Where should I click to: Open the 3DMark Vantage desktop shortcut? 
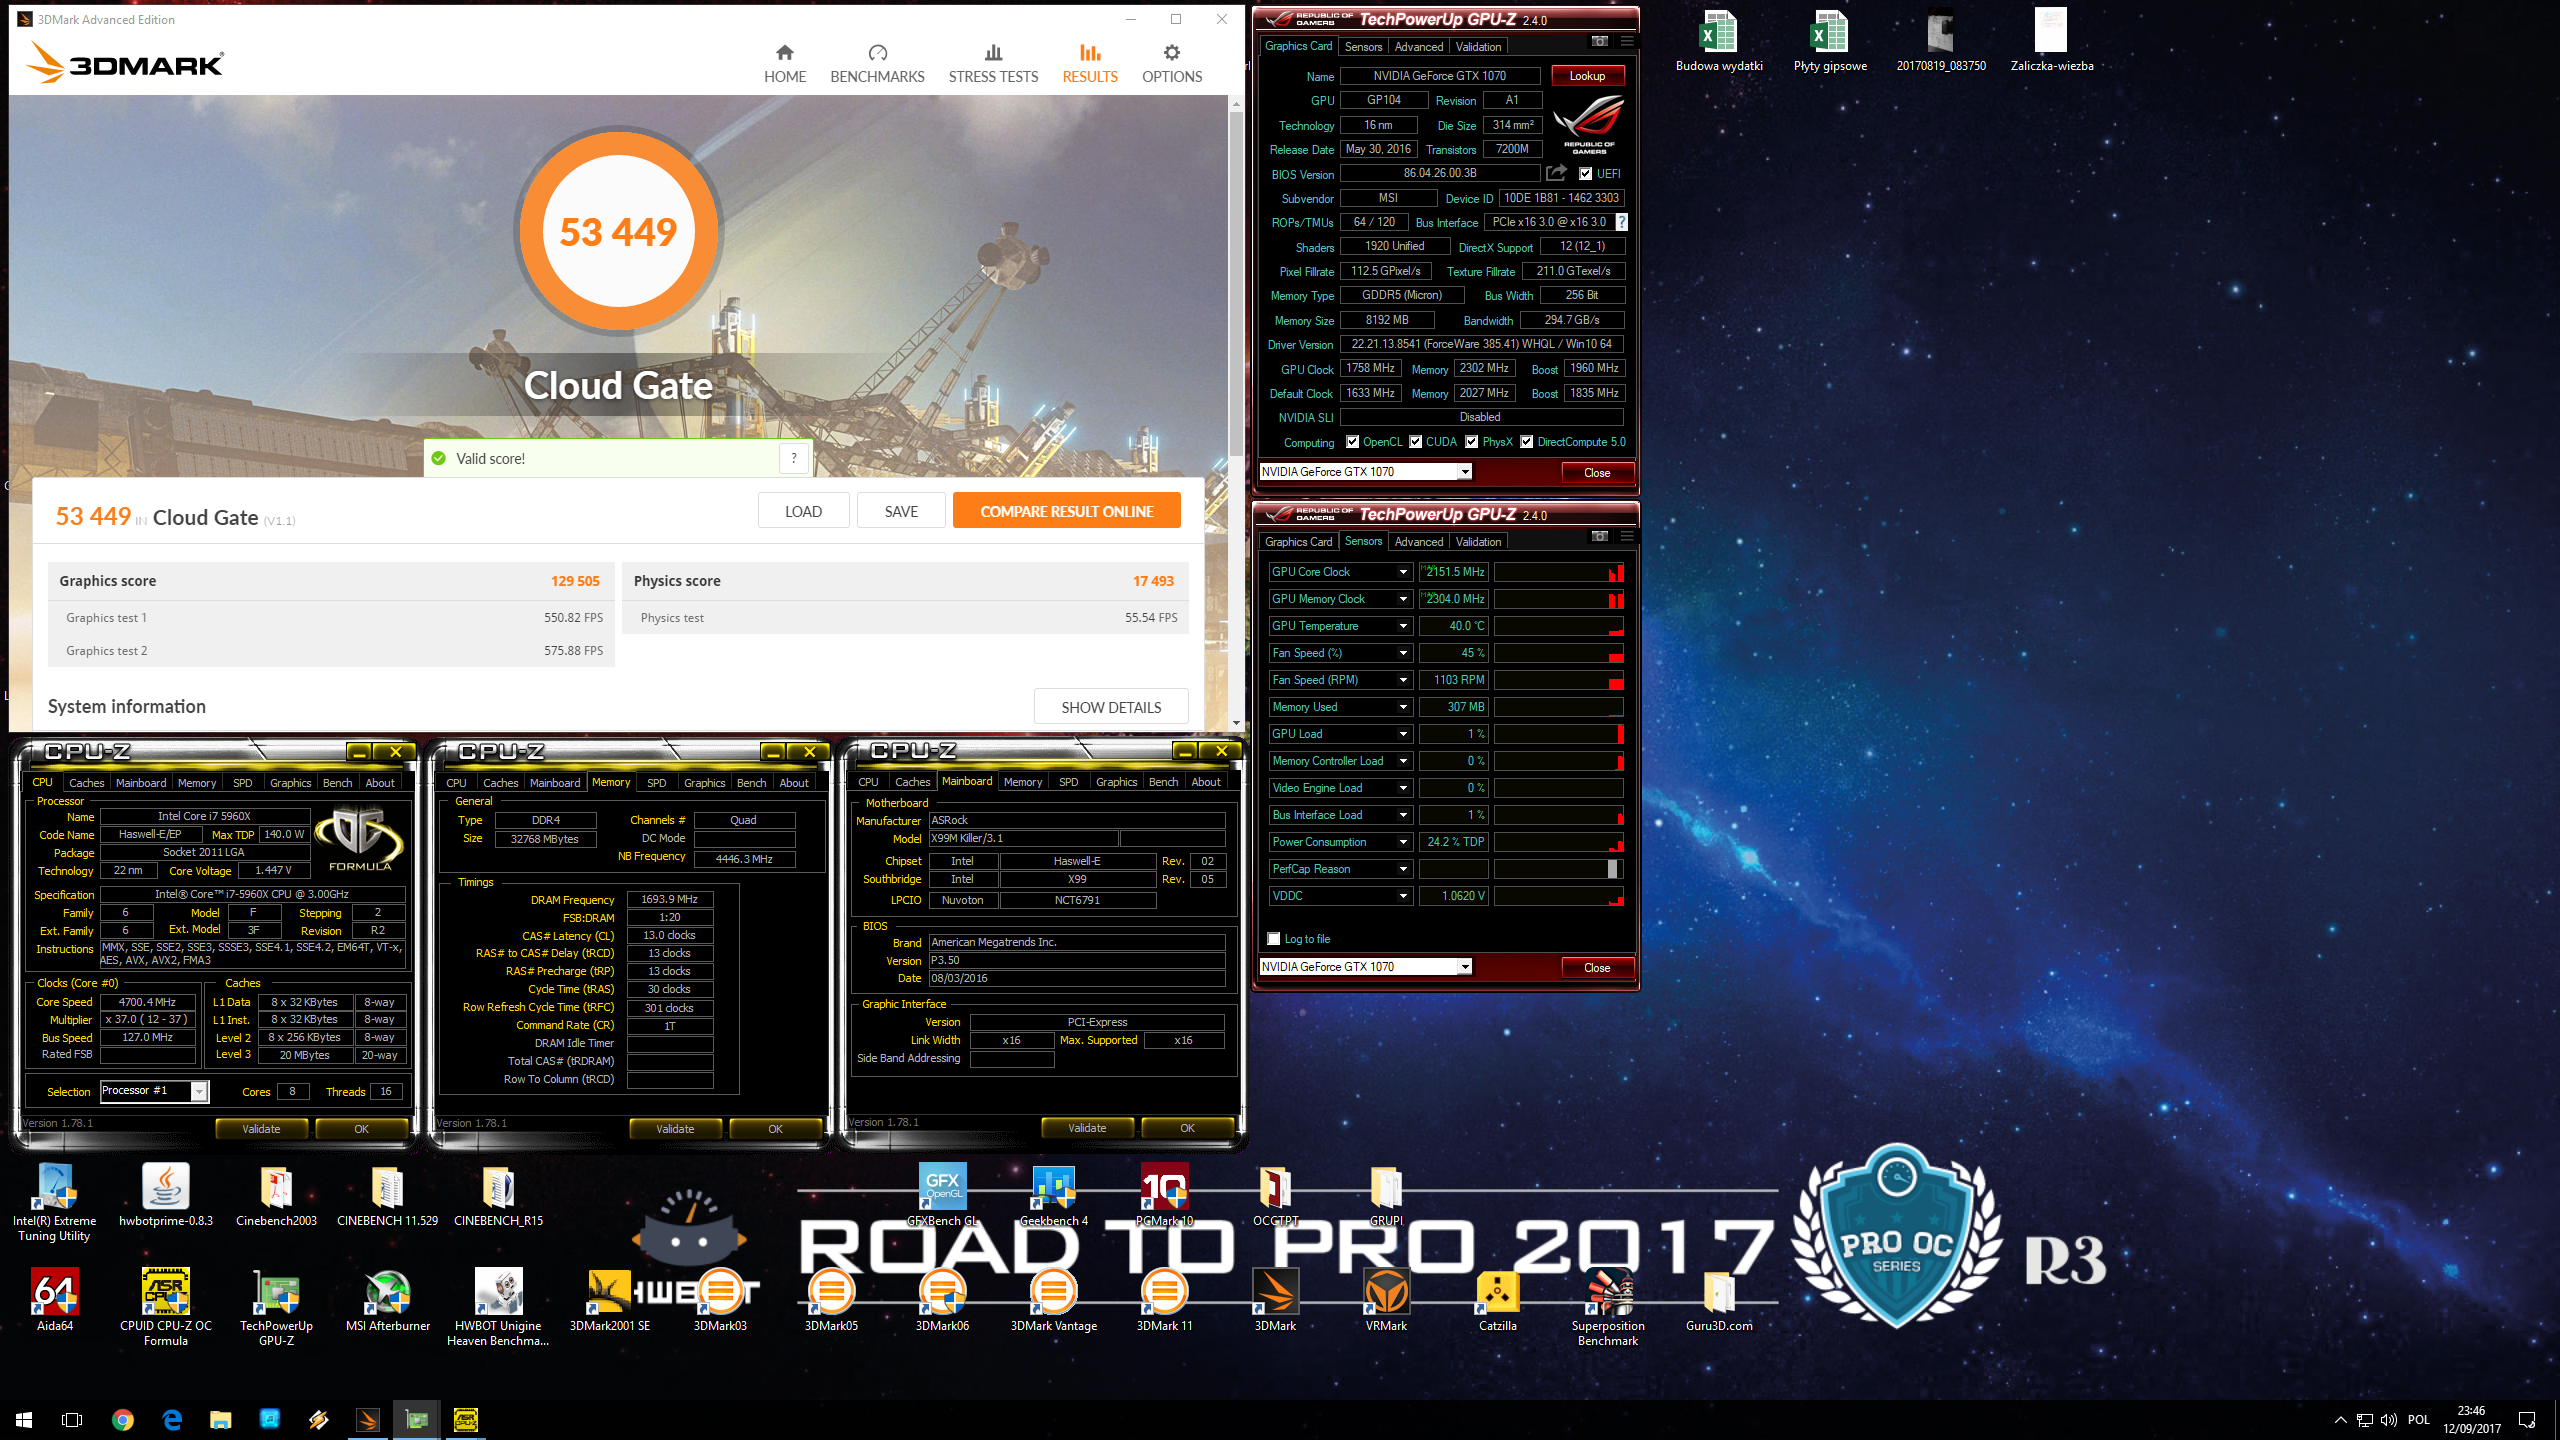point(1053,1300)
